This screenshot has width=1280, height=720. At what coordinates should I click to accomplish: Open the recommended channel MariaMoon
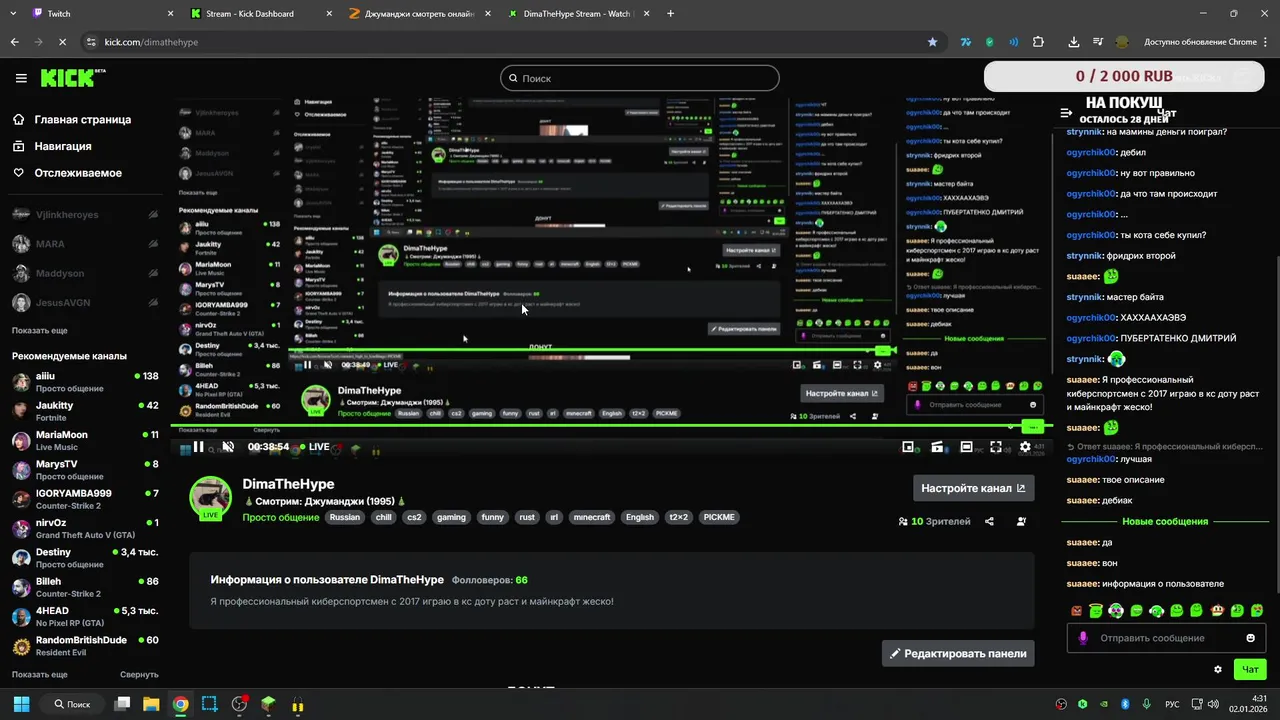85,440
